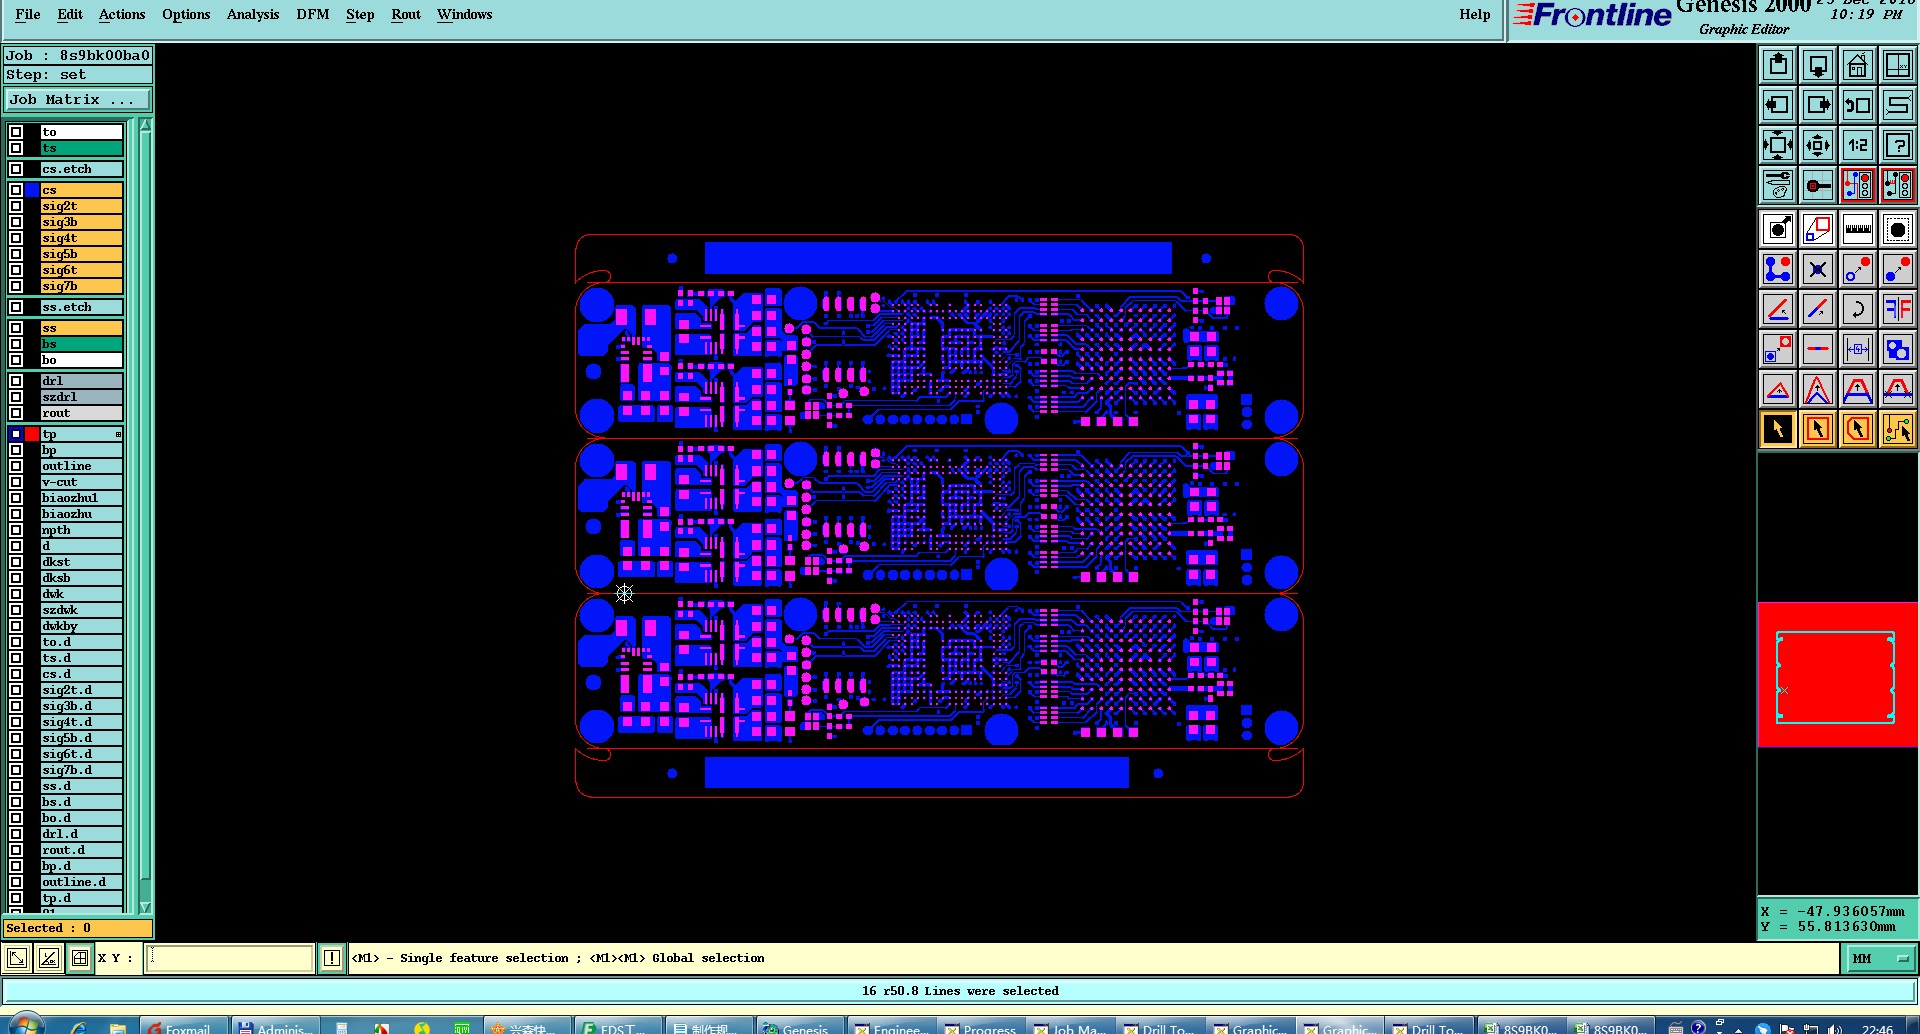Click the 1:2 zoom scale icon
The width and height of the screenshot is (1920, 1034).
1857,145
